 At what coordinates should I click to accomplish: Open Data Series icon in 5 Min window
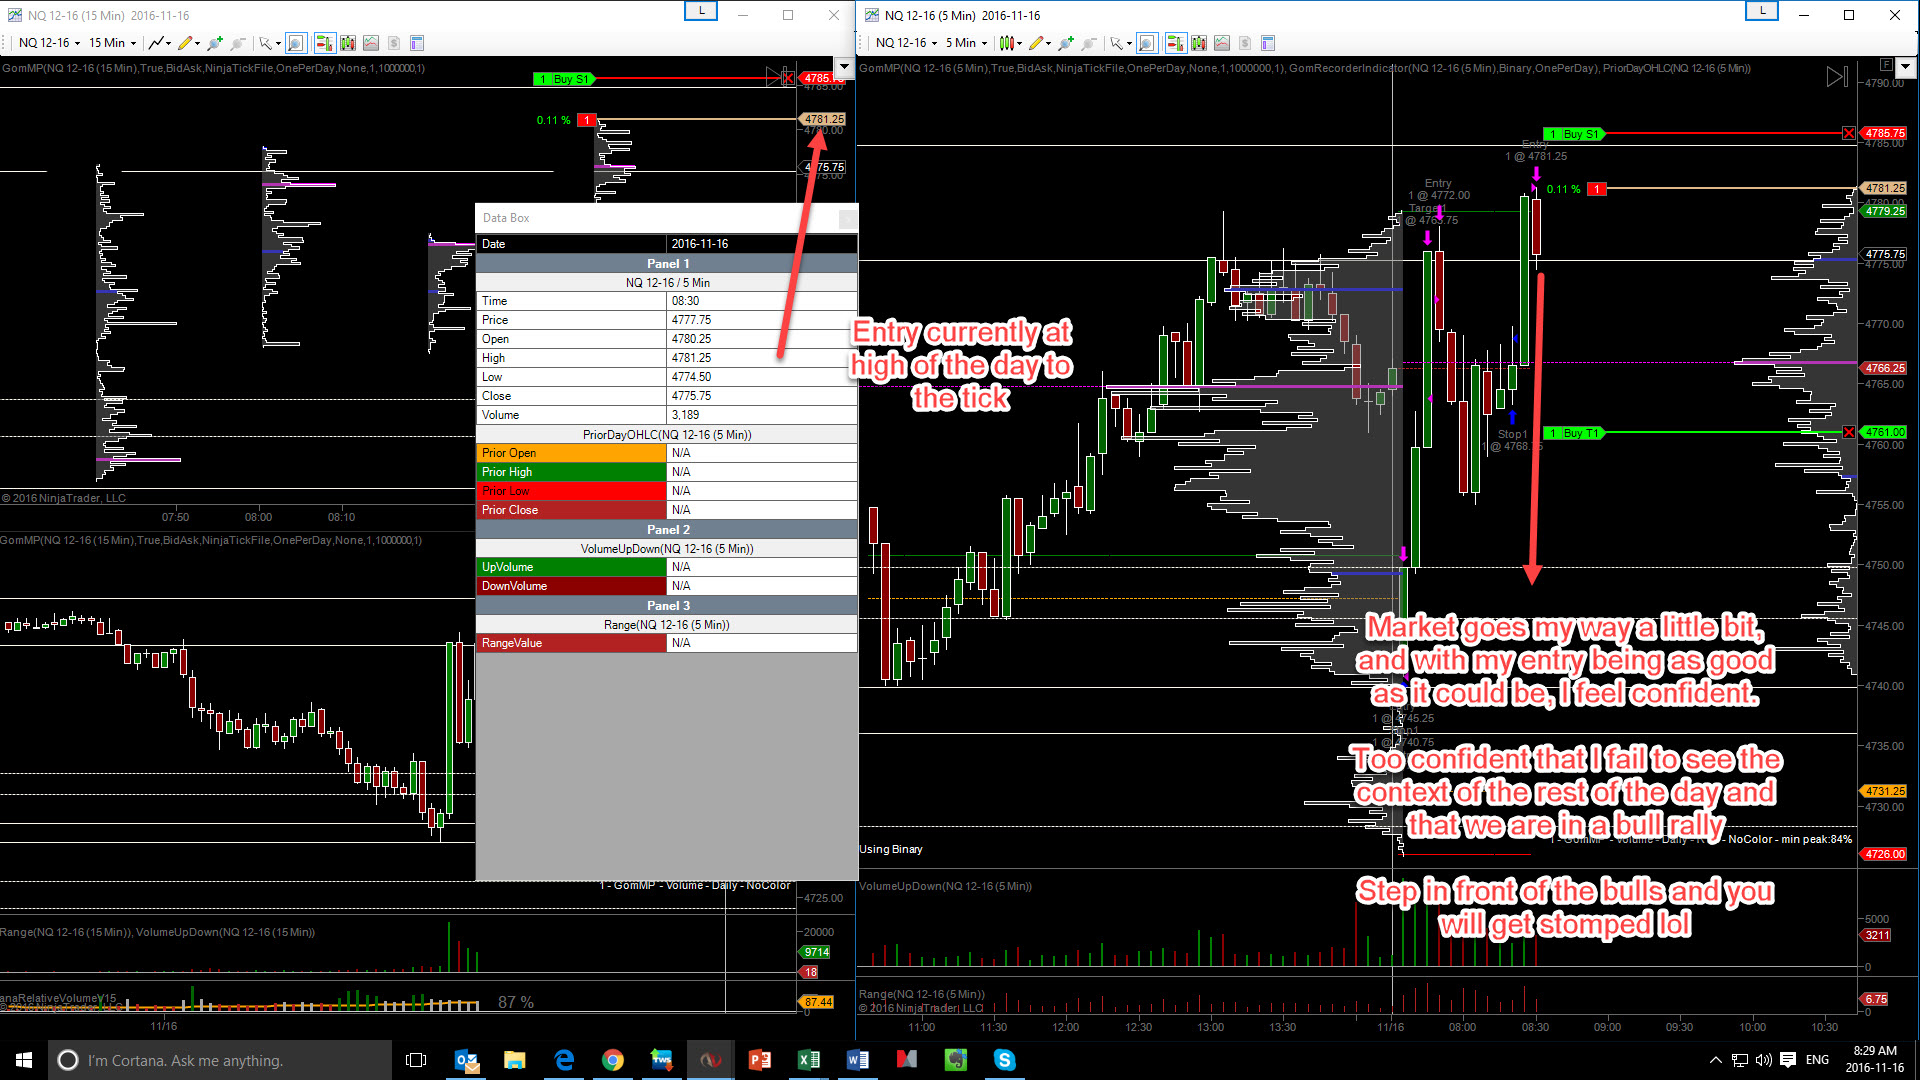1199,43
